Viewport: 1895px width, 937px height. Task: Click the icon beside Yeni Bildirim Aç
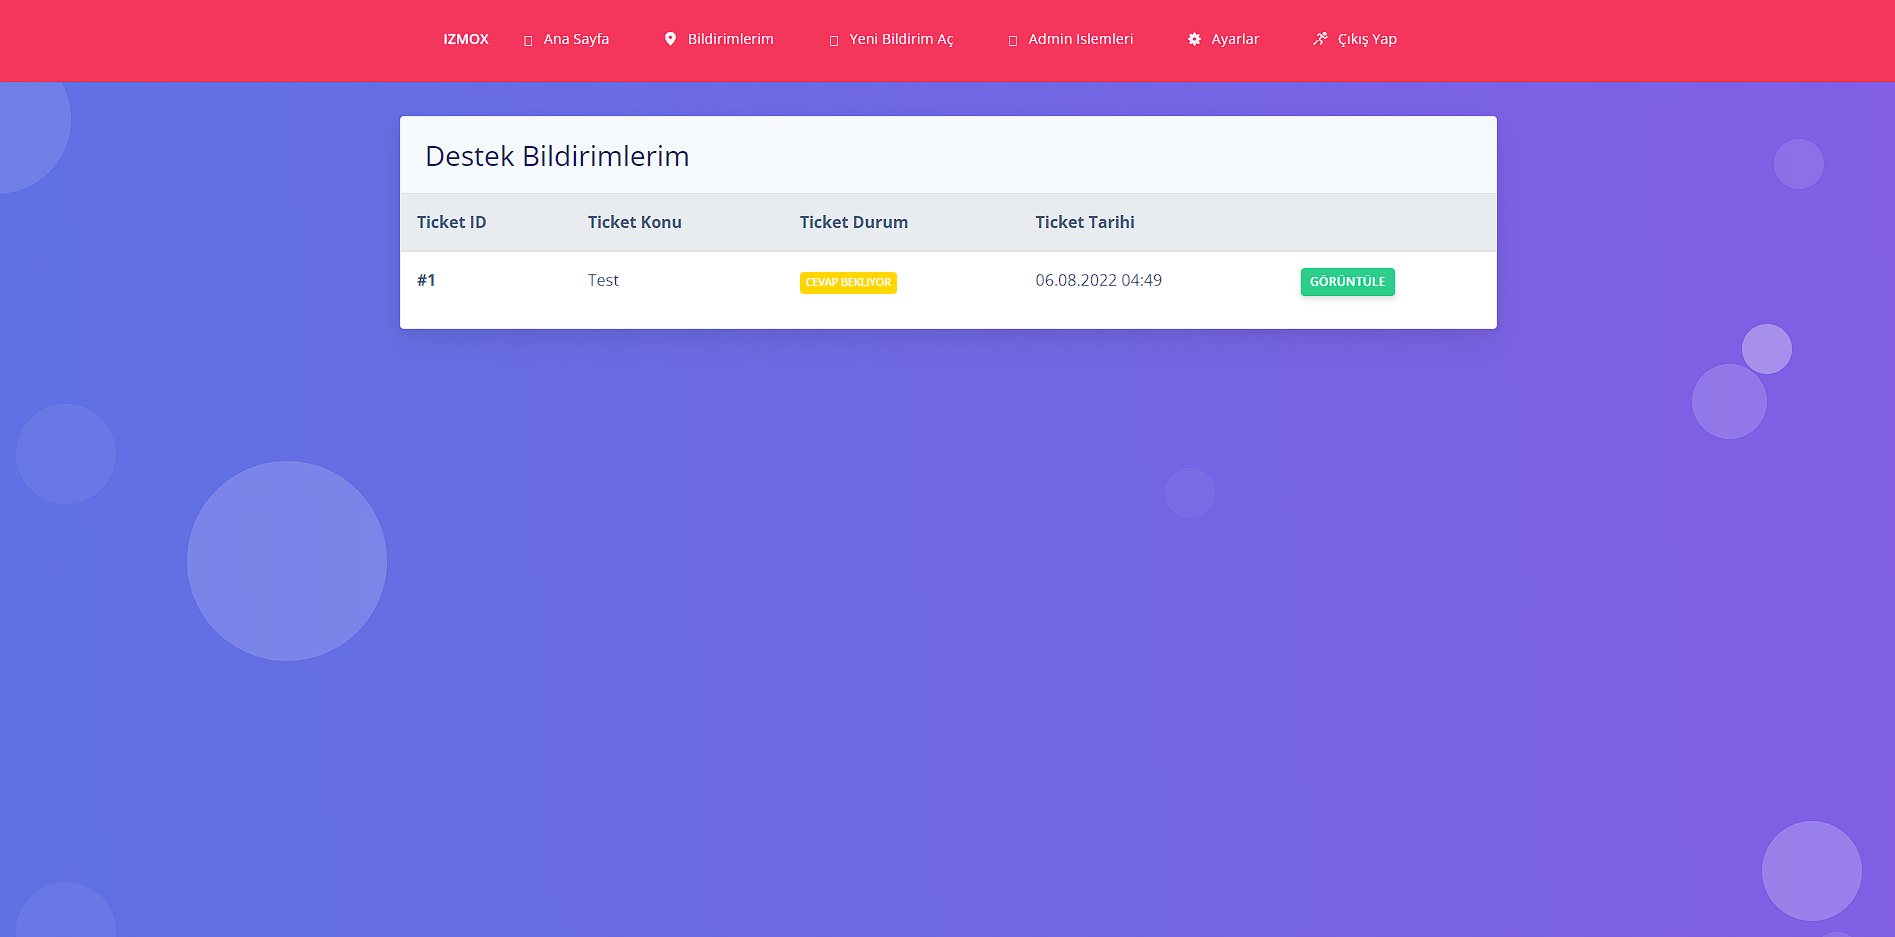(834, 40)
